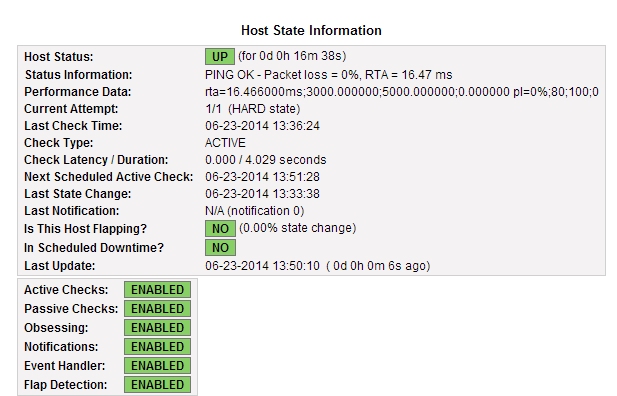Click the Host Status label
This screenshot has width=617, height=396.
coord(59,57)
